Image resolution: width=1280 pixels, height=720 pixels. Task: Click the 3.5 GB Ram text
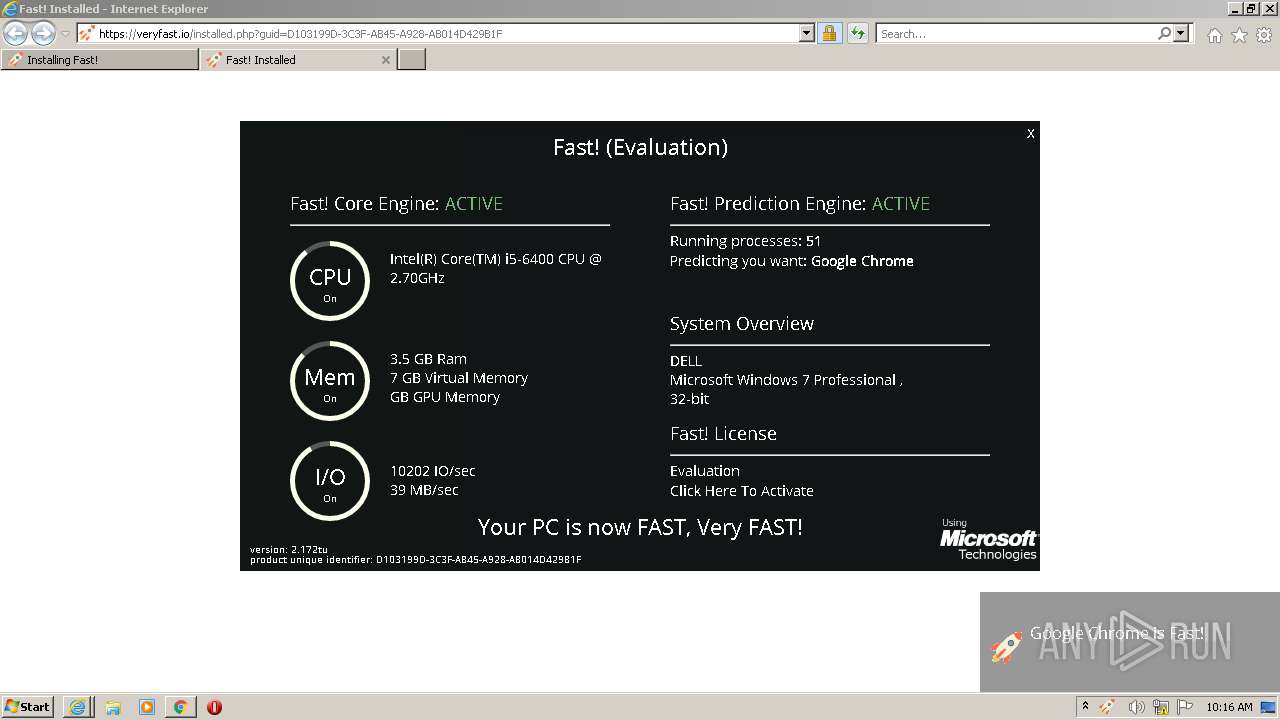click(x=428, y=359)
